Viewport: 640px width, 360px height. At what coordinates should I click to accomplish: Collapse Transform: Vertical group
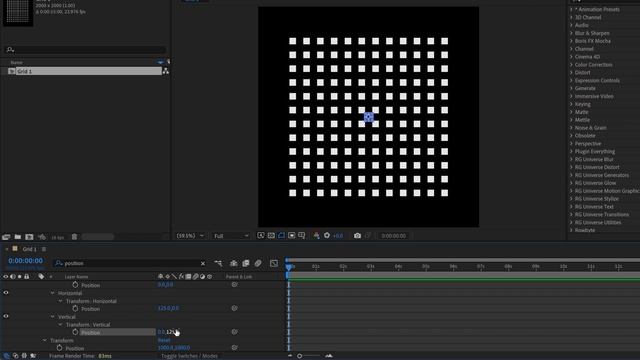tap(60, 325)
